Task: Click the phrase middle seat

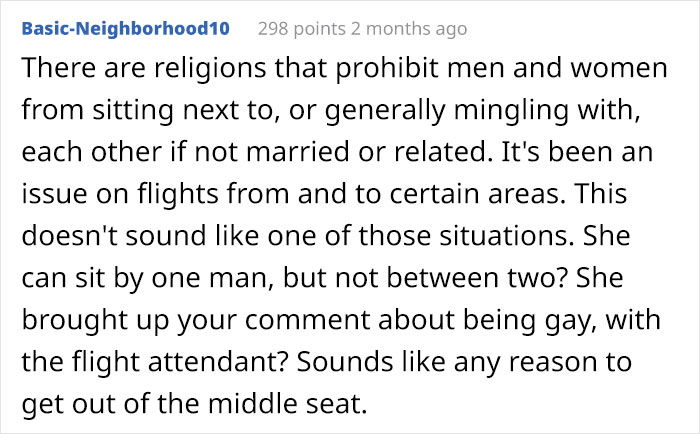Action: click(x=287, y=403)
